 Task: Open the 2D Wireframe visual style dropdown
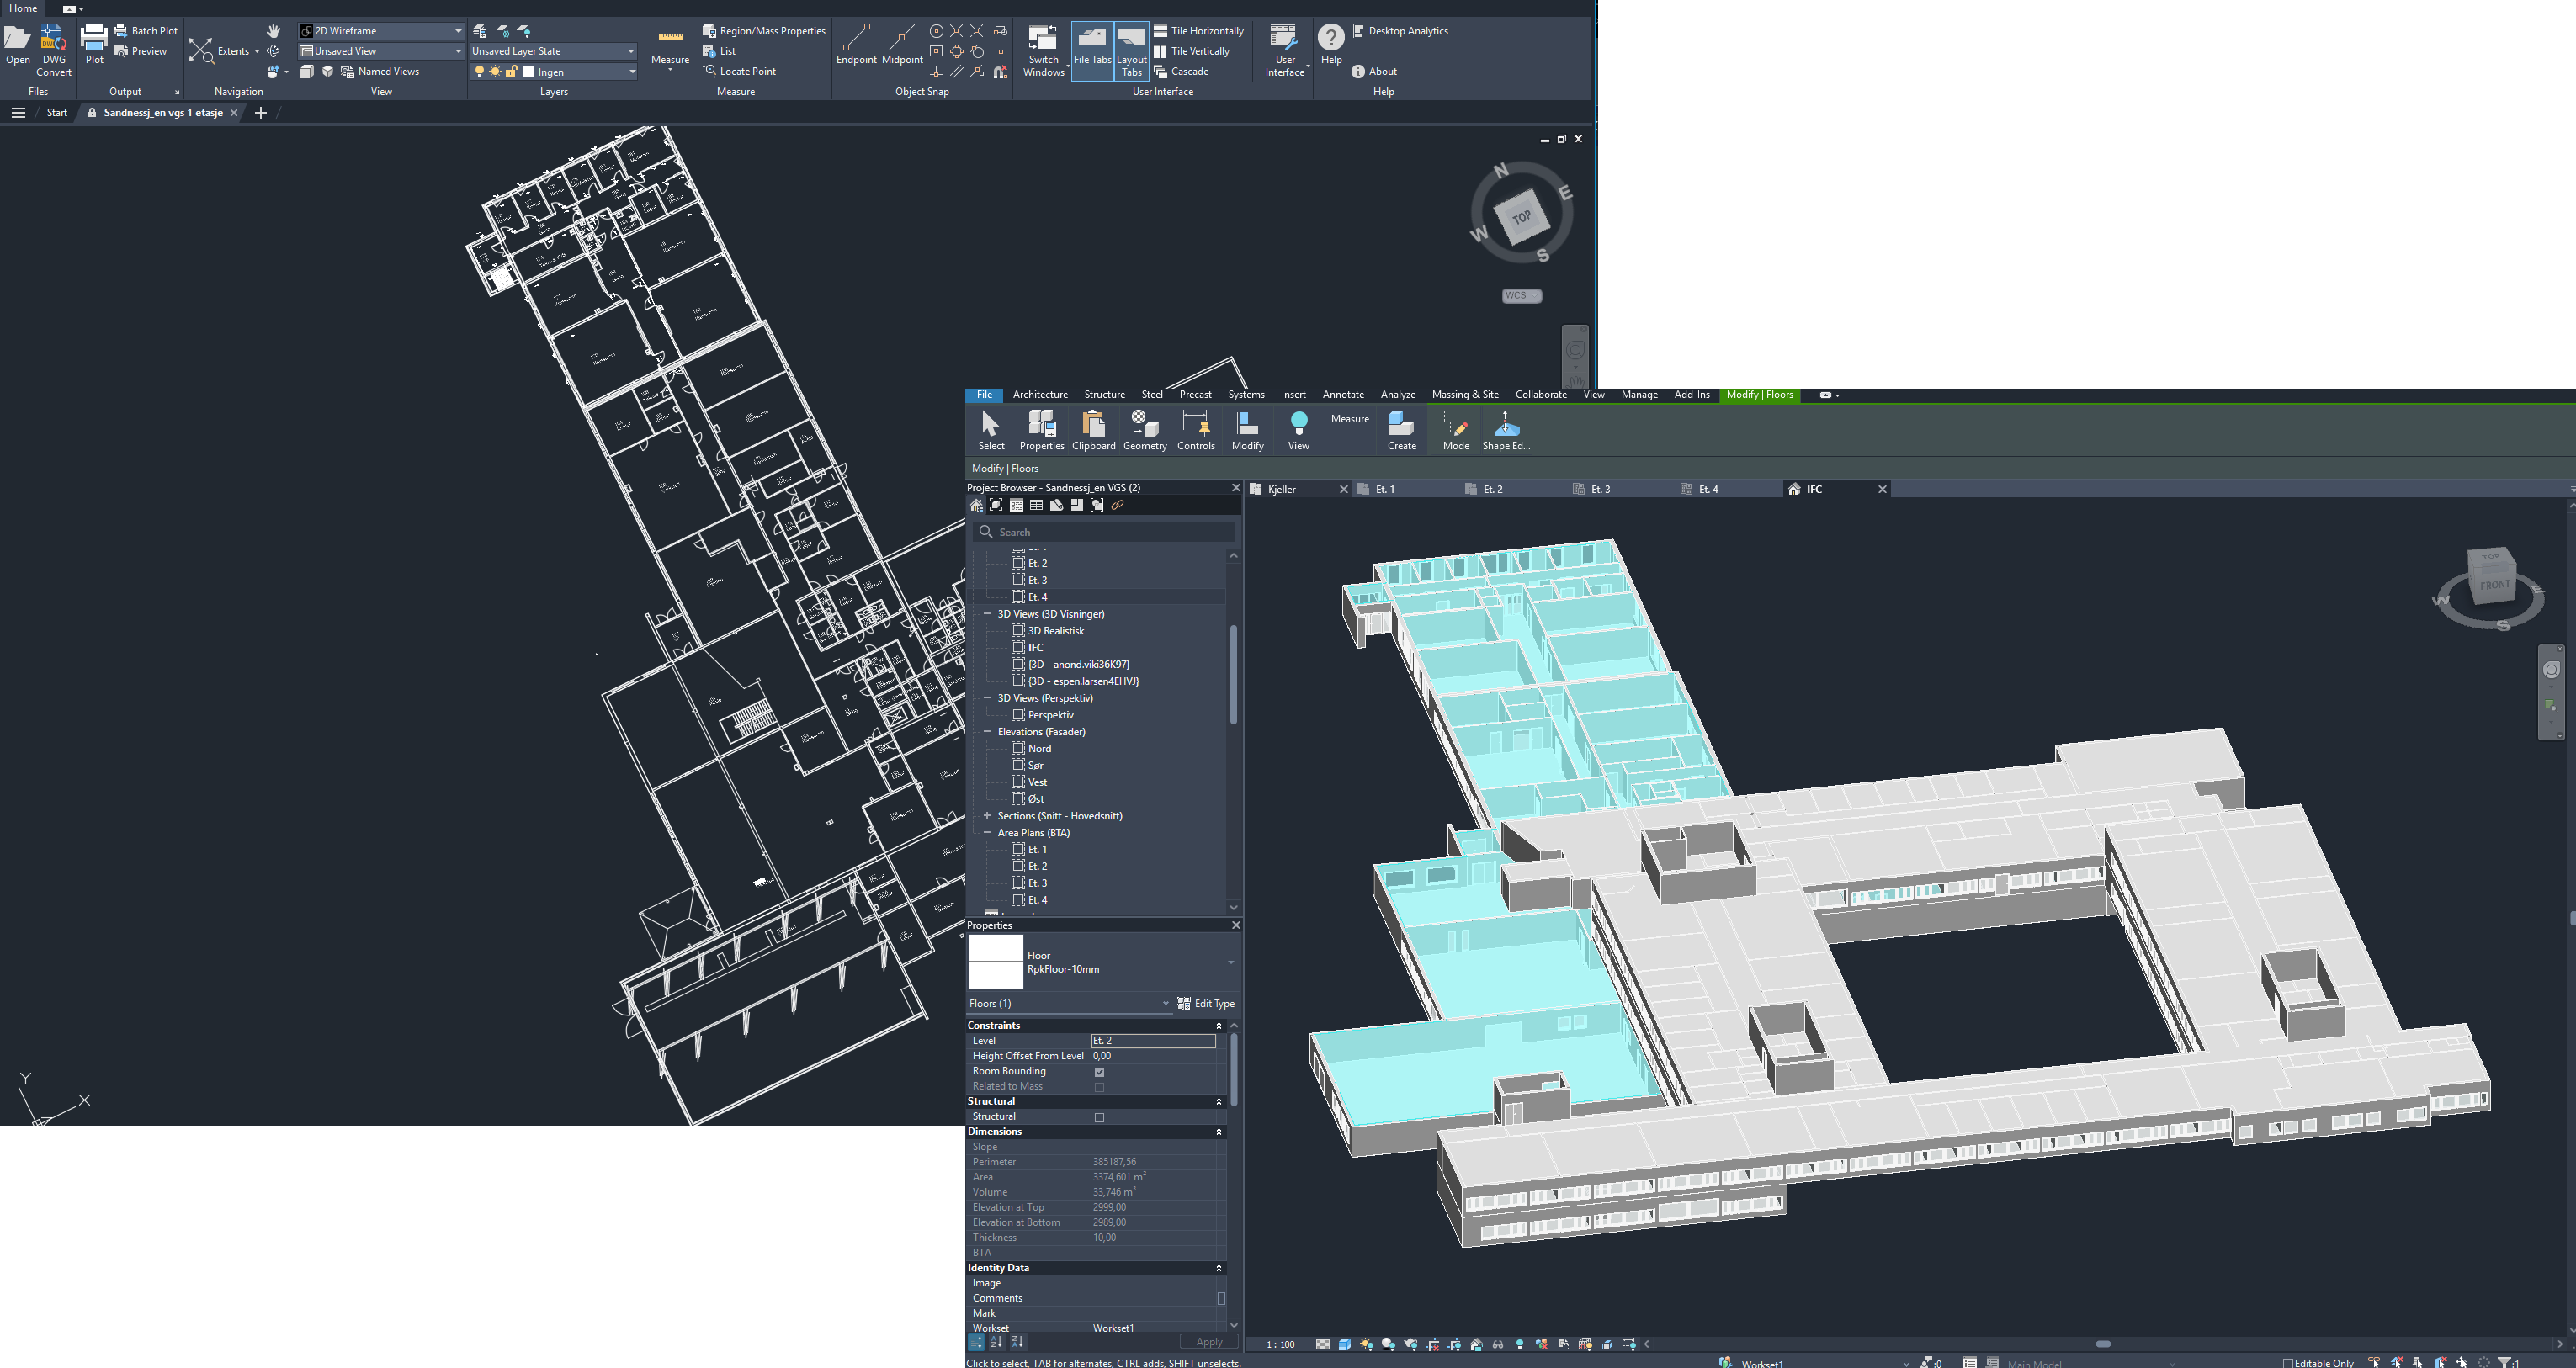[381, 31]
